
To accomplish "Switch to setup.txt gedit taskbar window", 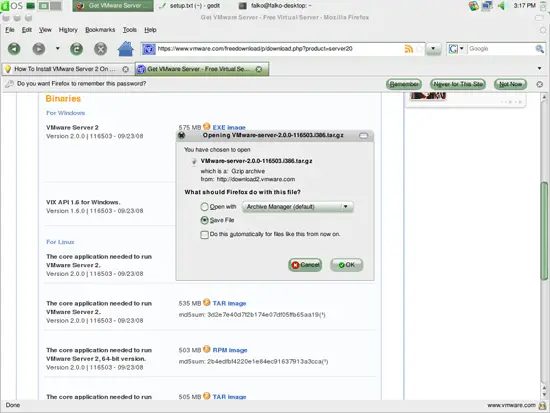I will [x=189, y=6].
